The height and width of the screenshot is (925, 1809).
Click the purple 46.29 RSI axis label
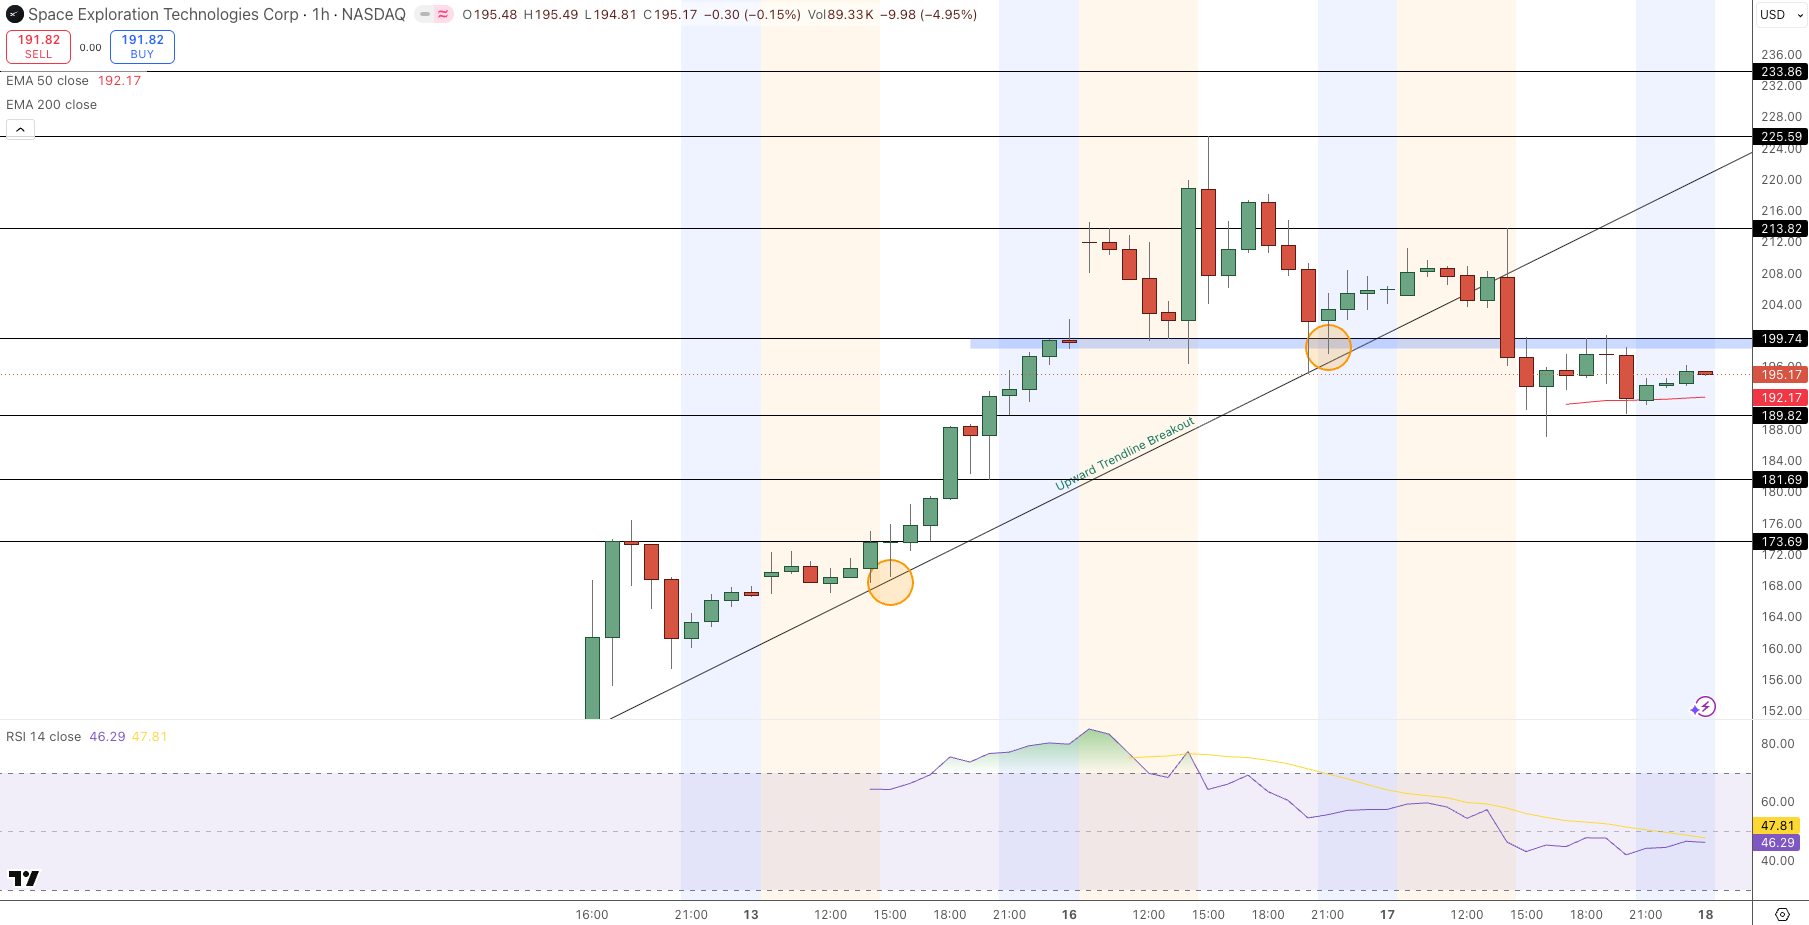(1777, 843)
